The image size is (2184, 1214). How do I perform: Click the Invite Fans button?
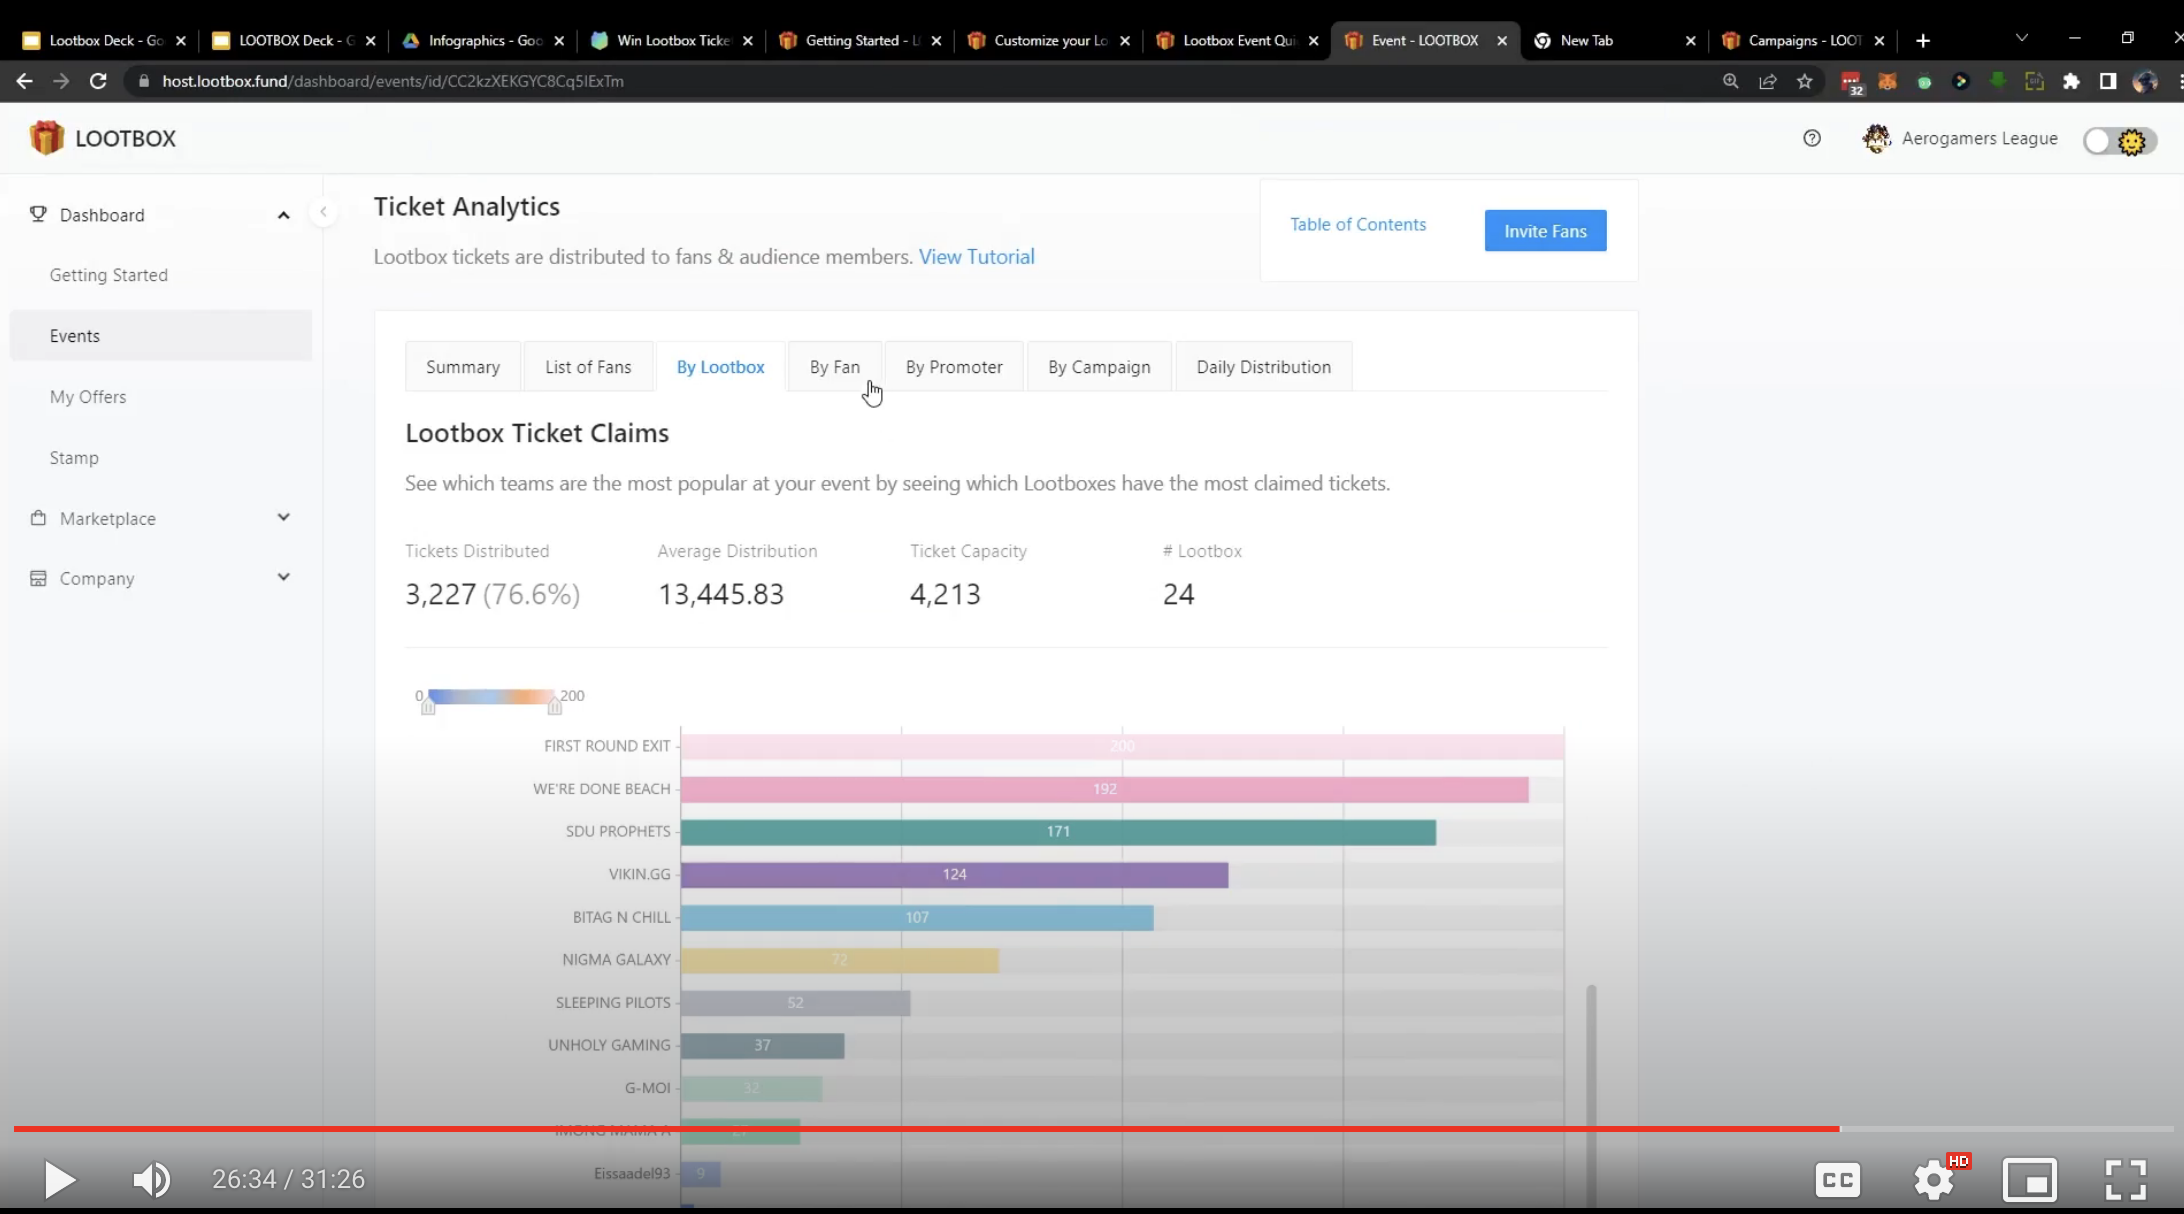[x=1544, y=231]
